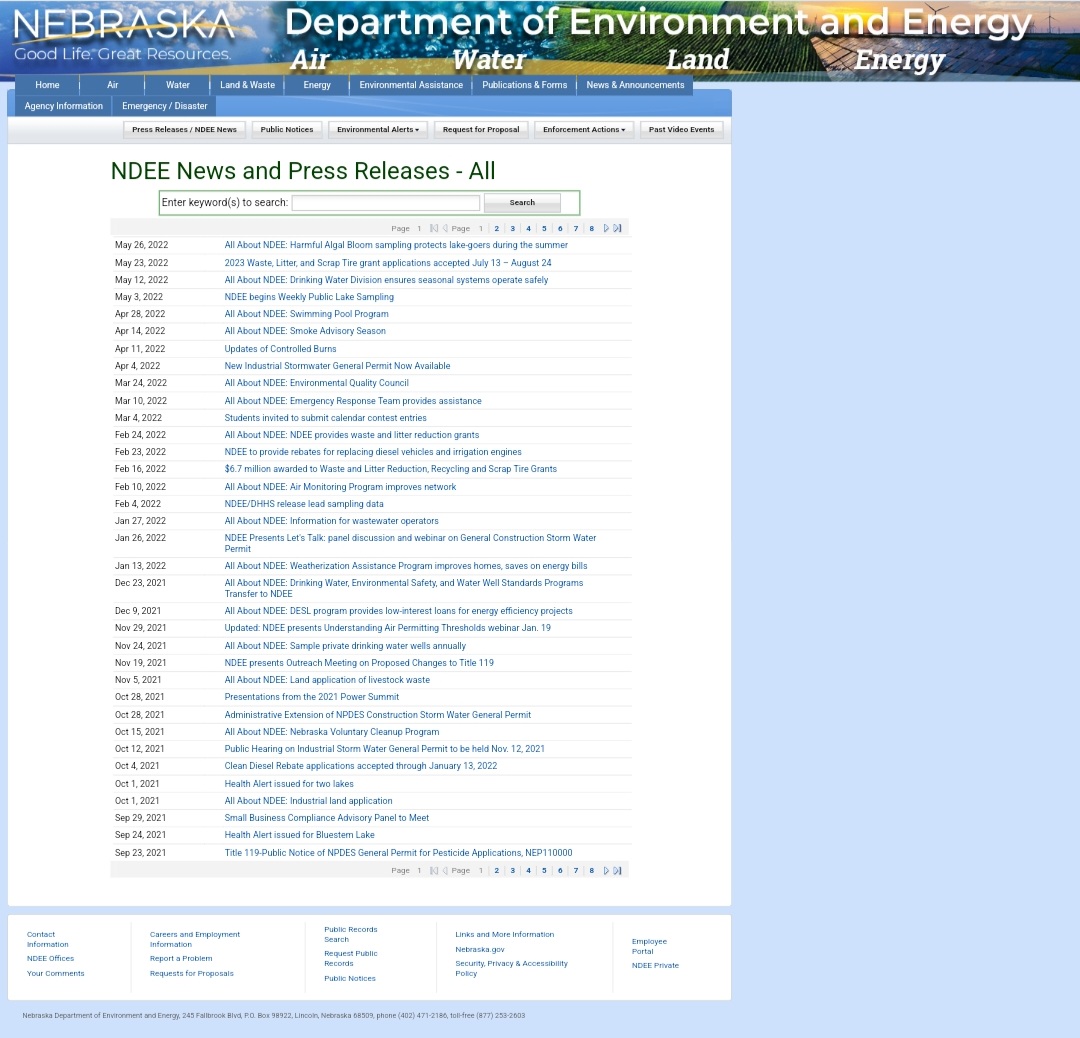Open the Agency Information menu
The image size is (1080, 1038).
coord(63,106)
